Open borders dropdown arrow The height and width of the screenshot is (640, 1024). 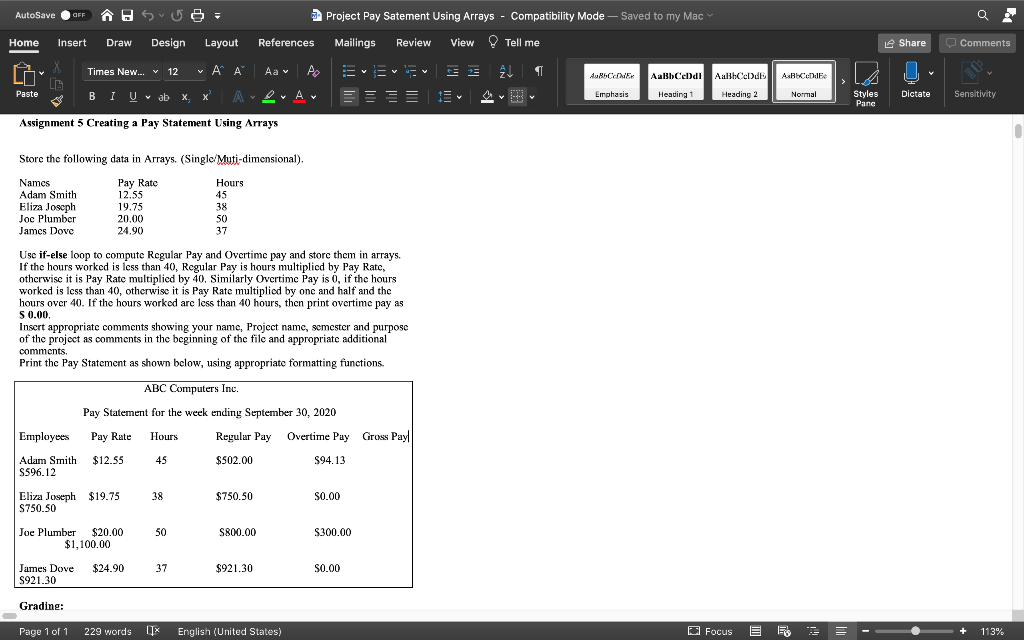532,97
